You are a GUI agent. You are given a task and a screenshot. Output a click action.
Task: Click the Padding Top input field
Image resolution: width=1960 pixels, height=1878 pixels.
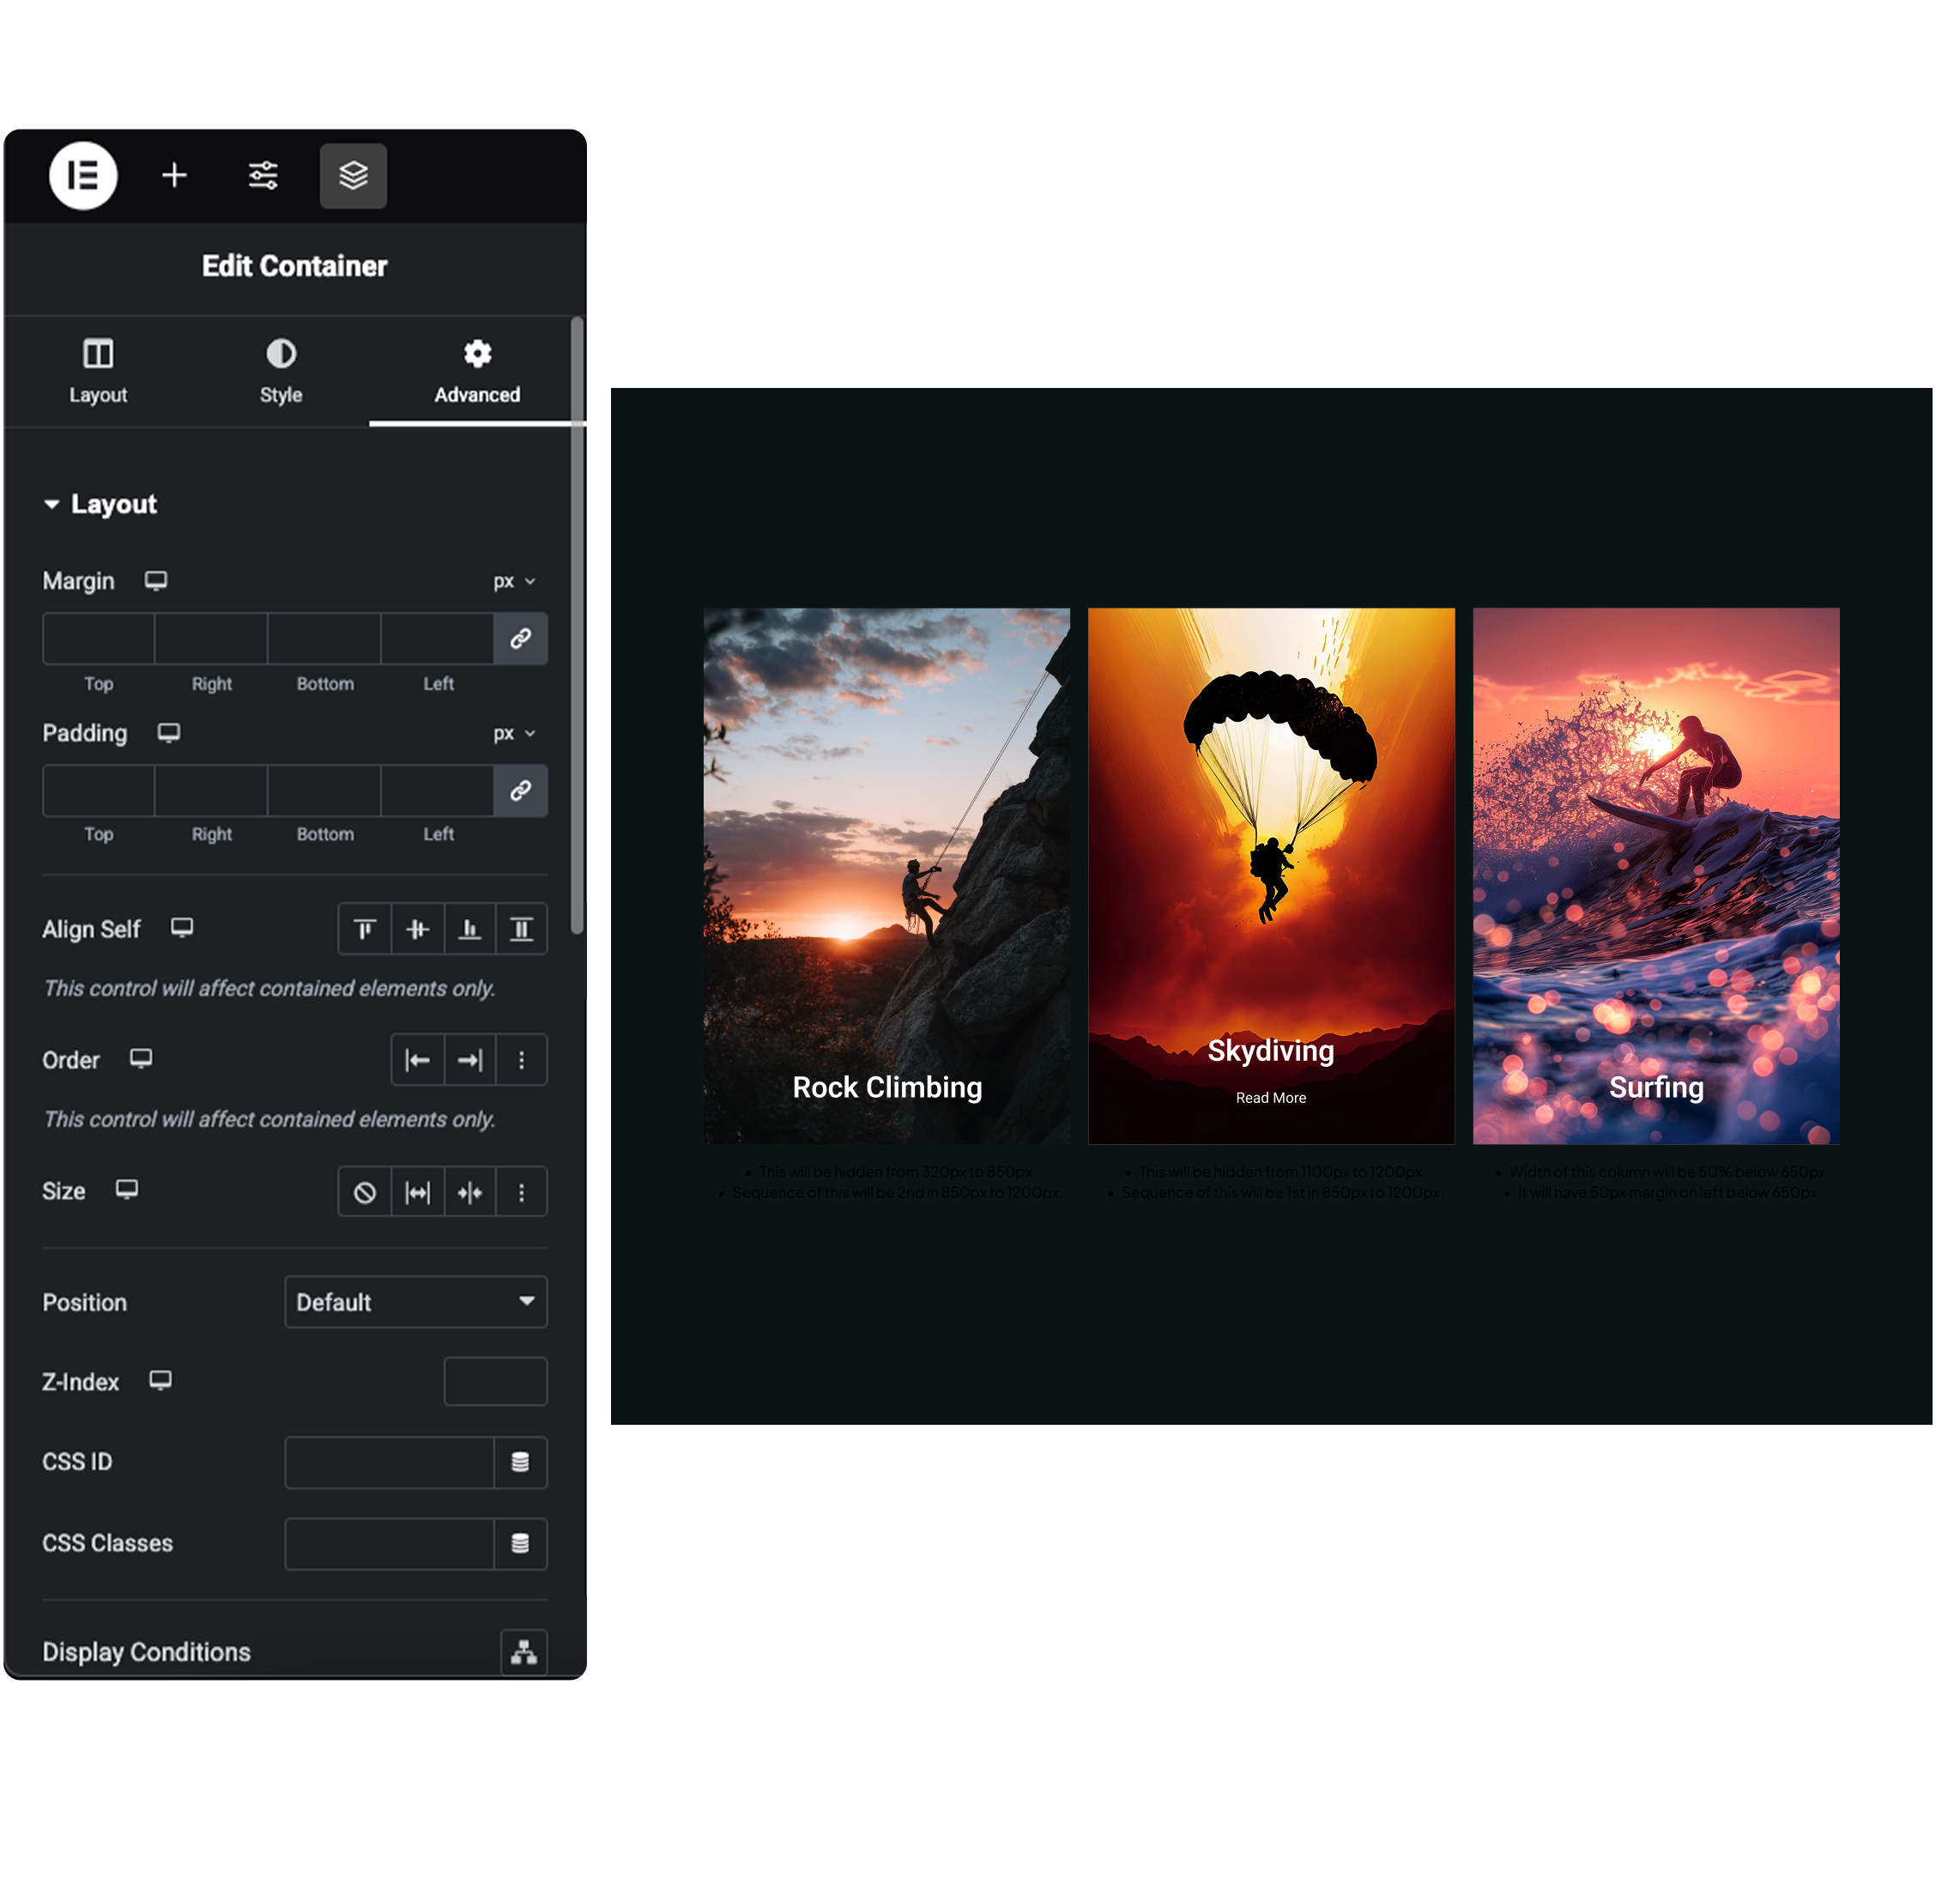point(98,791)
